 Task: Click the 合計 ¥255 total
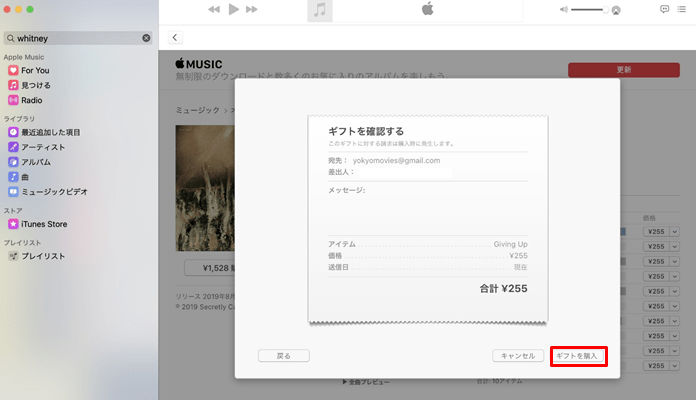tap(503, 288)
